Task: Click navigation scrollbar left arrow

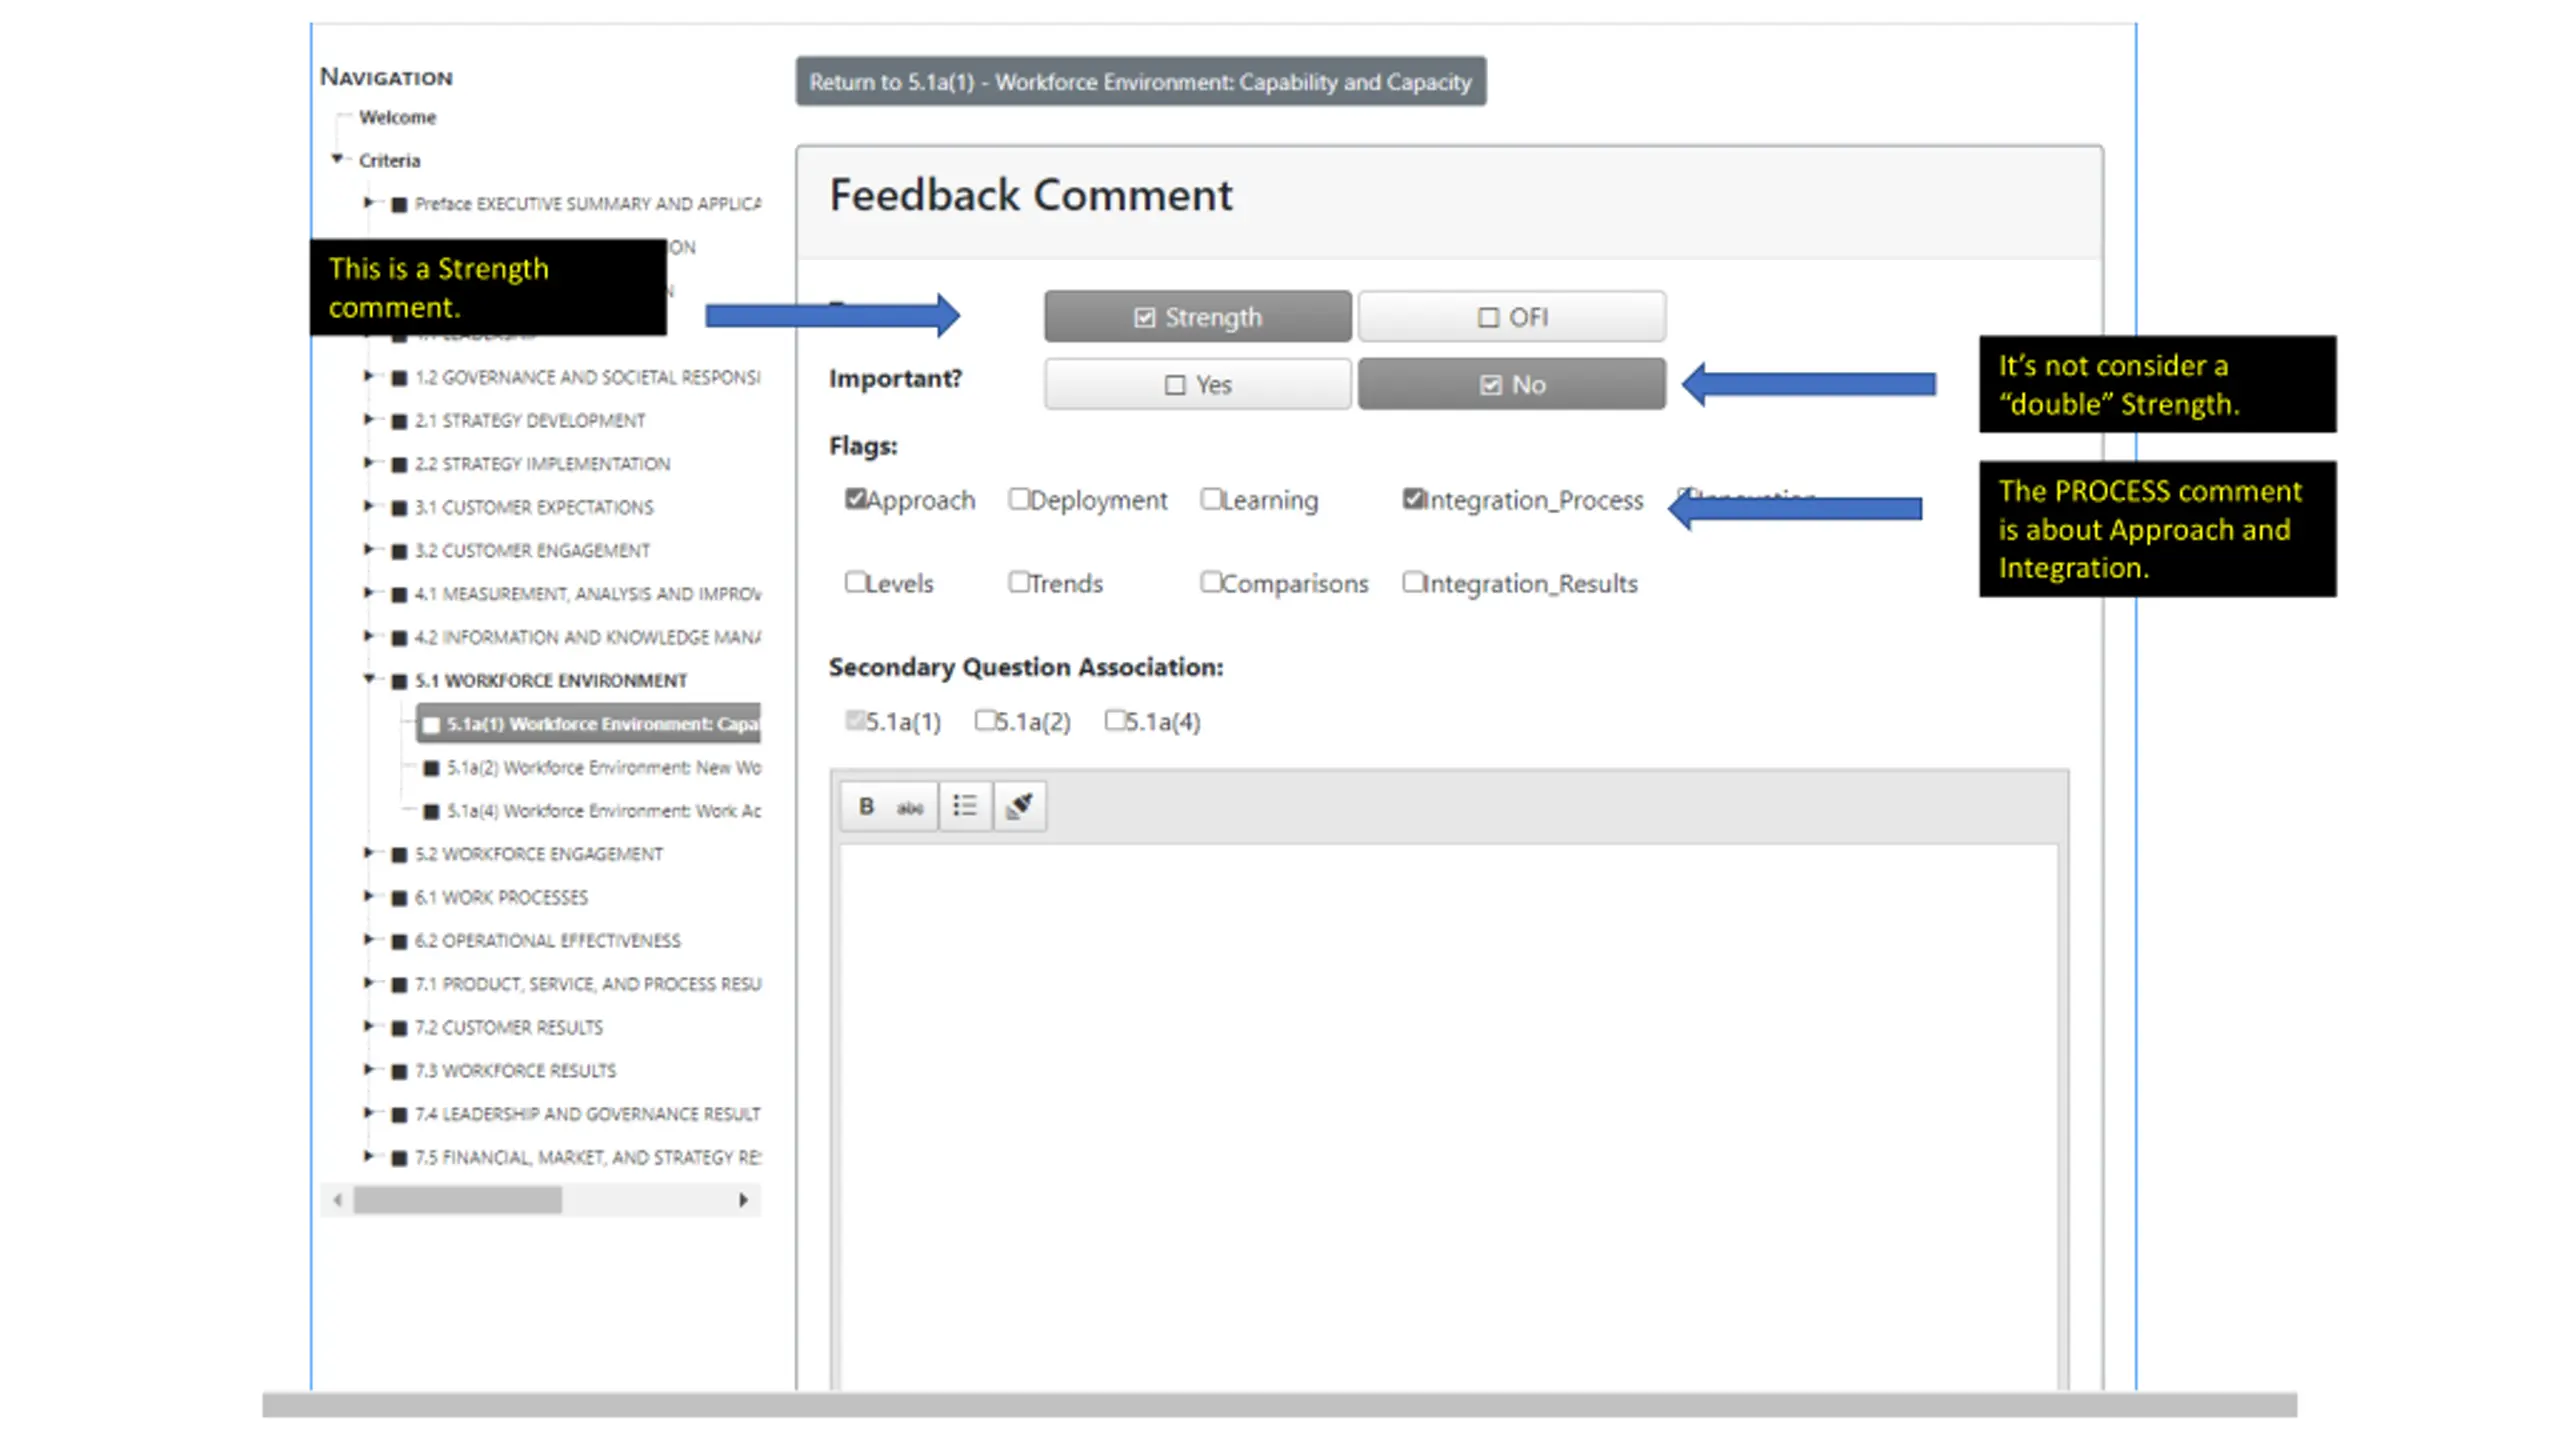Action: pos(338,1199)
